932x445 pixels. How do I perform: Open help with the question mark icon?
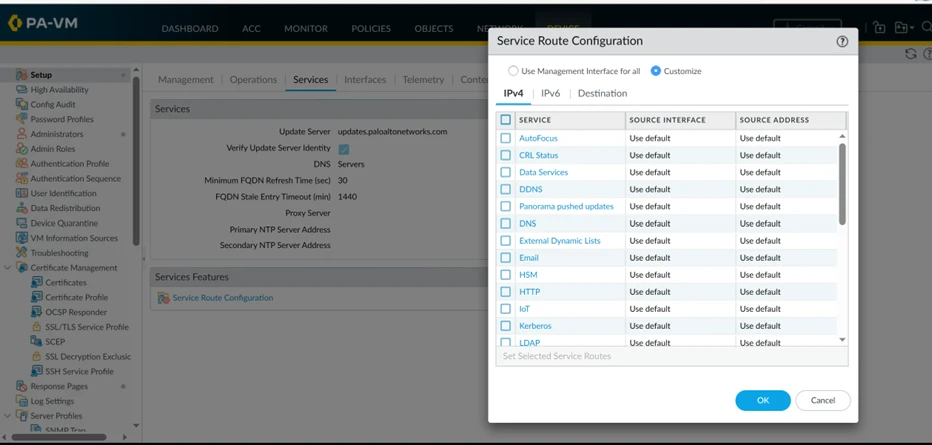click(842, 42)
